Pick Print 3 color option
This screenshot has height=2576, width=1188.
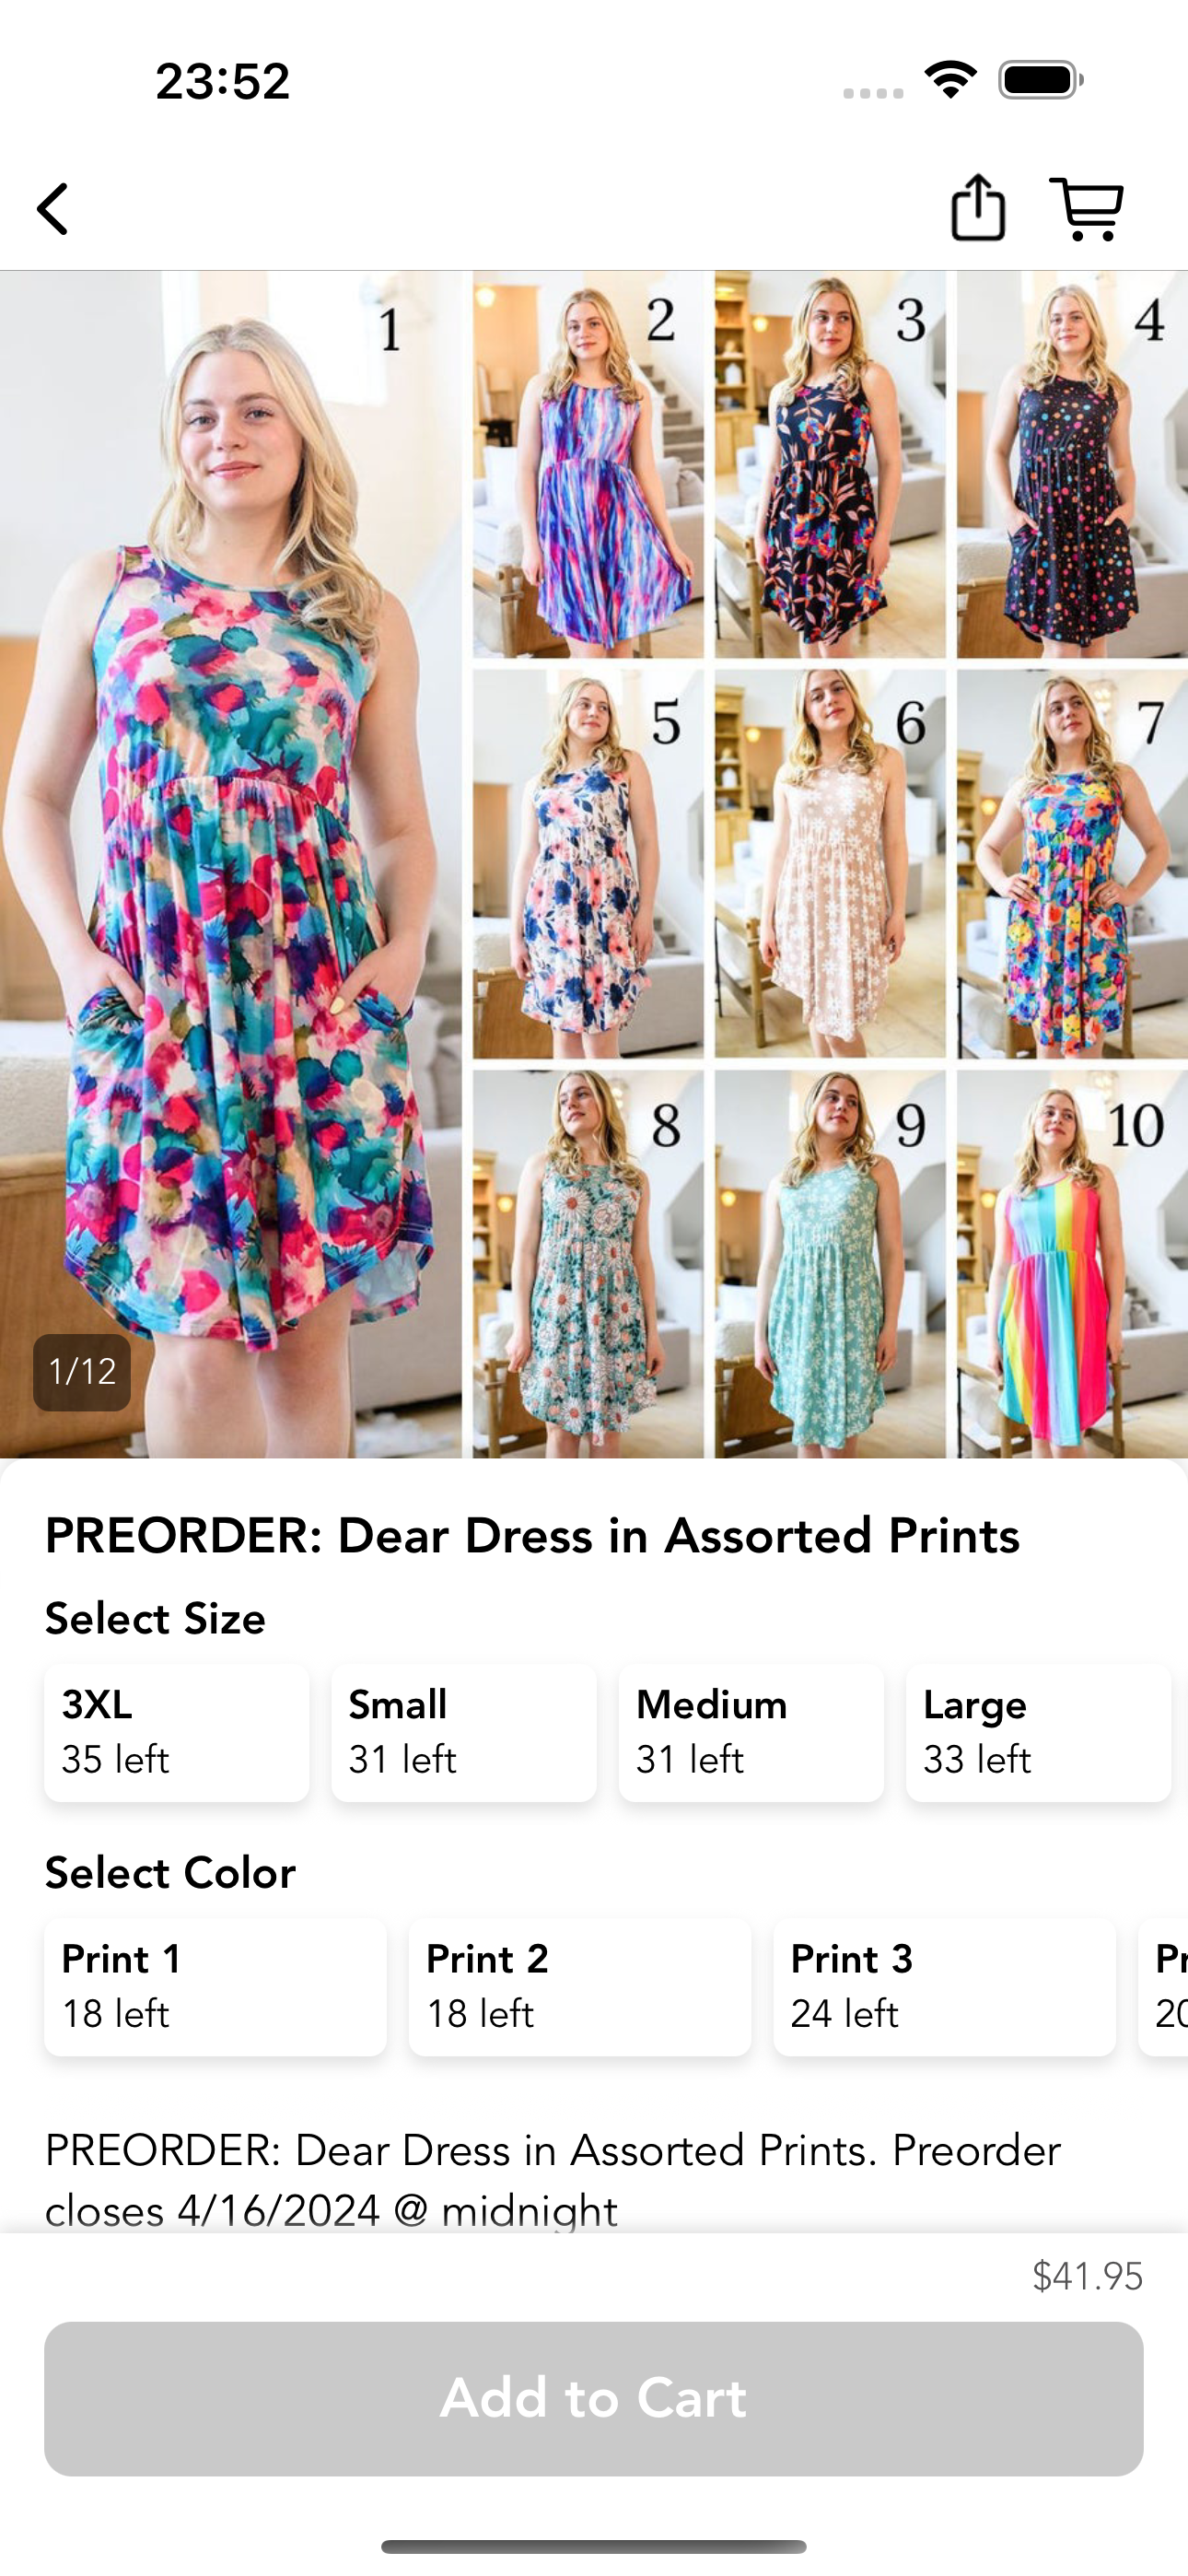[x=944, y=1987]
